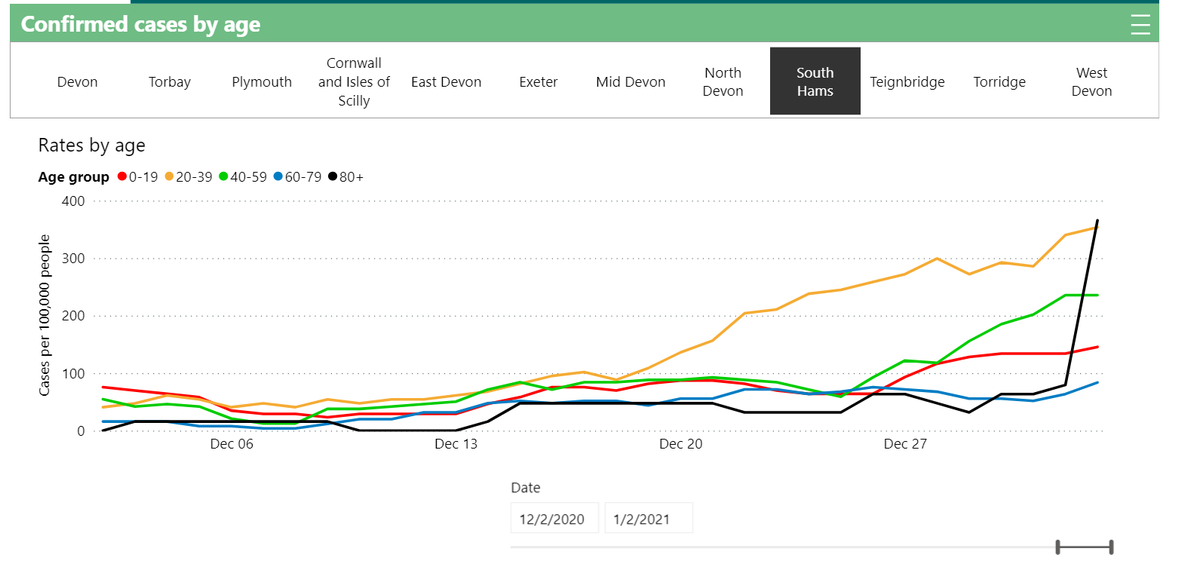Click the Dec 27 axis label
The height and width of the screenshot is (579, 1200).
point(906,445)
